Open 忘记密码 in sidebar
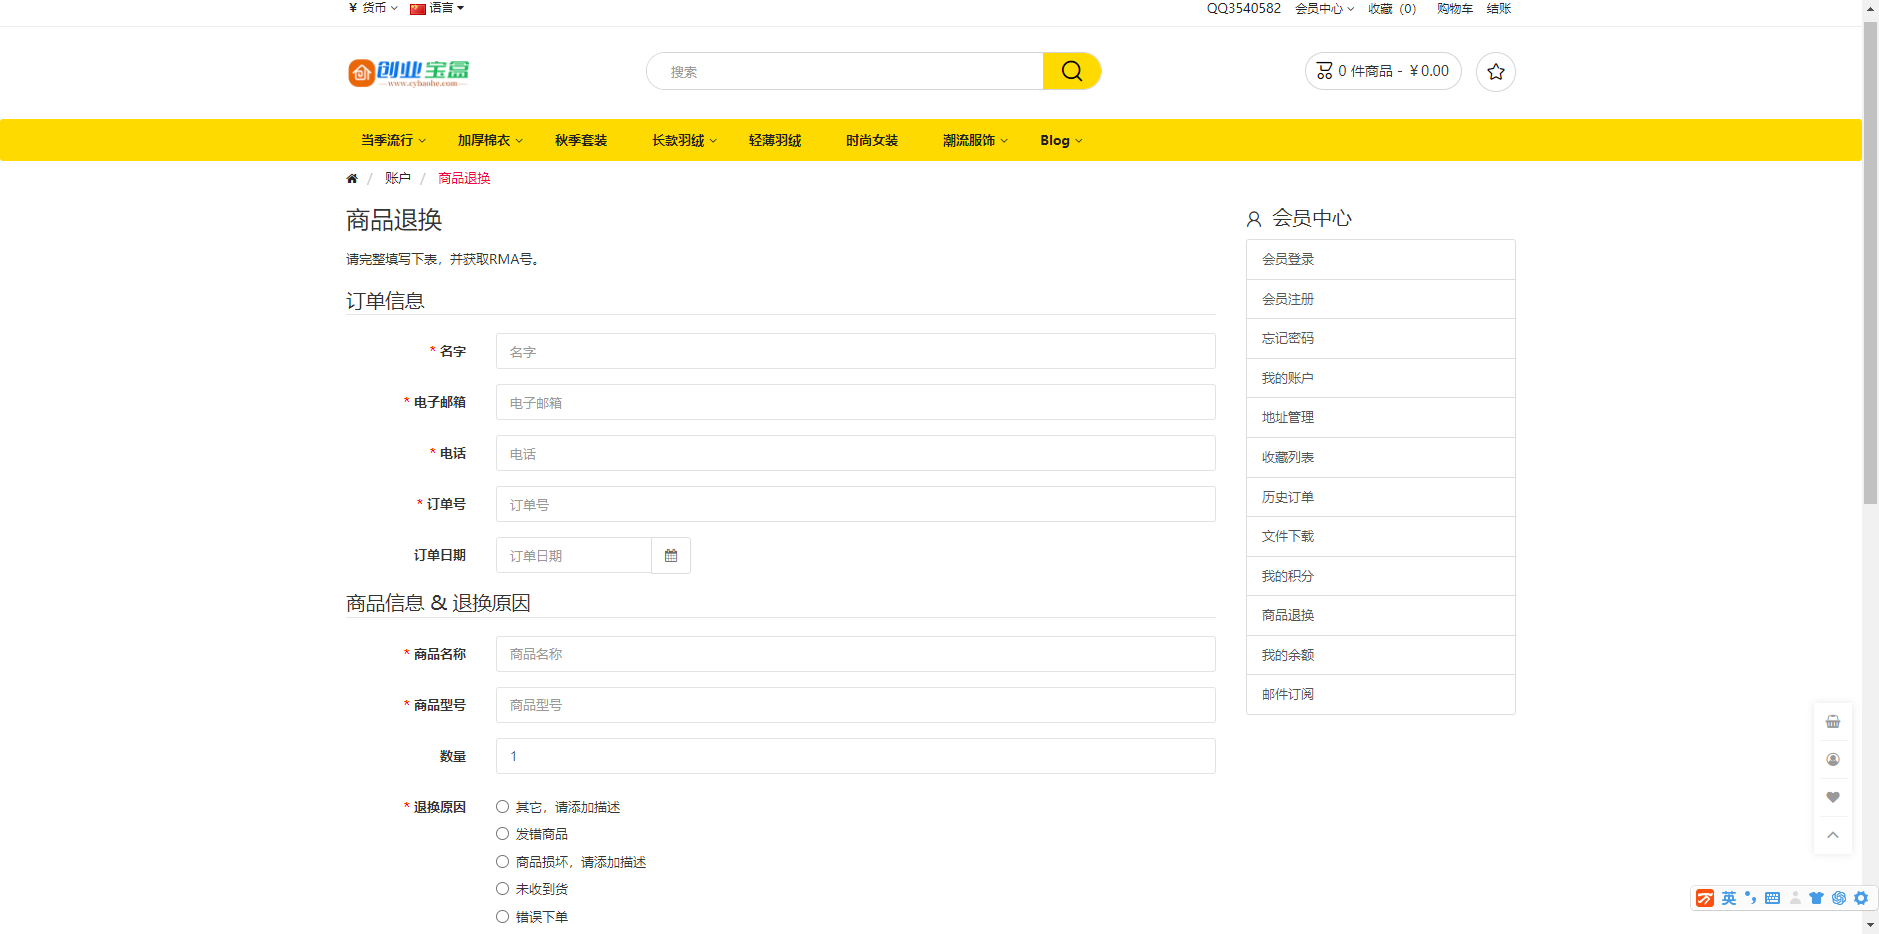This screenshot has height=934, width=1879. (x=1380, y=338)
